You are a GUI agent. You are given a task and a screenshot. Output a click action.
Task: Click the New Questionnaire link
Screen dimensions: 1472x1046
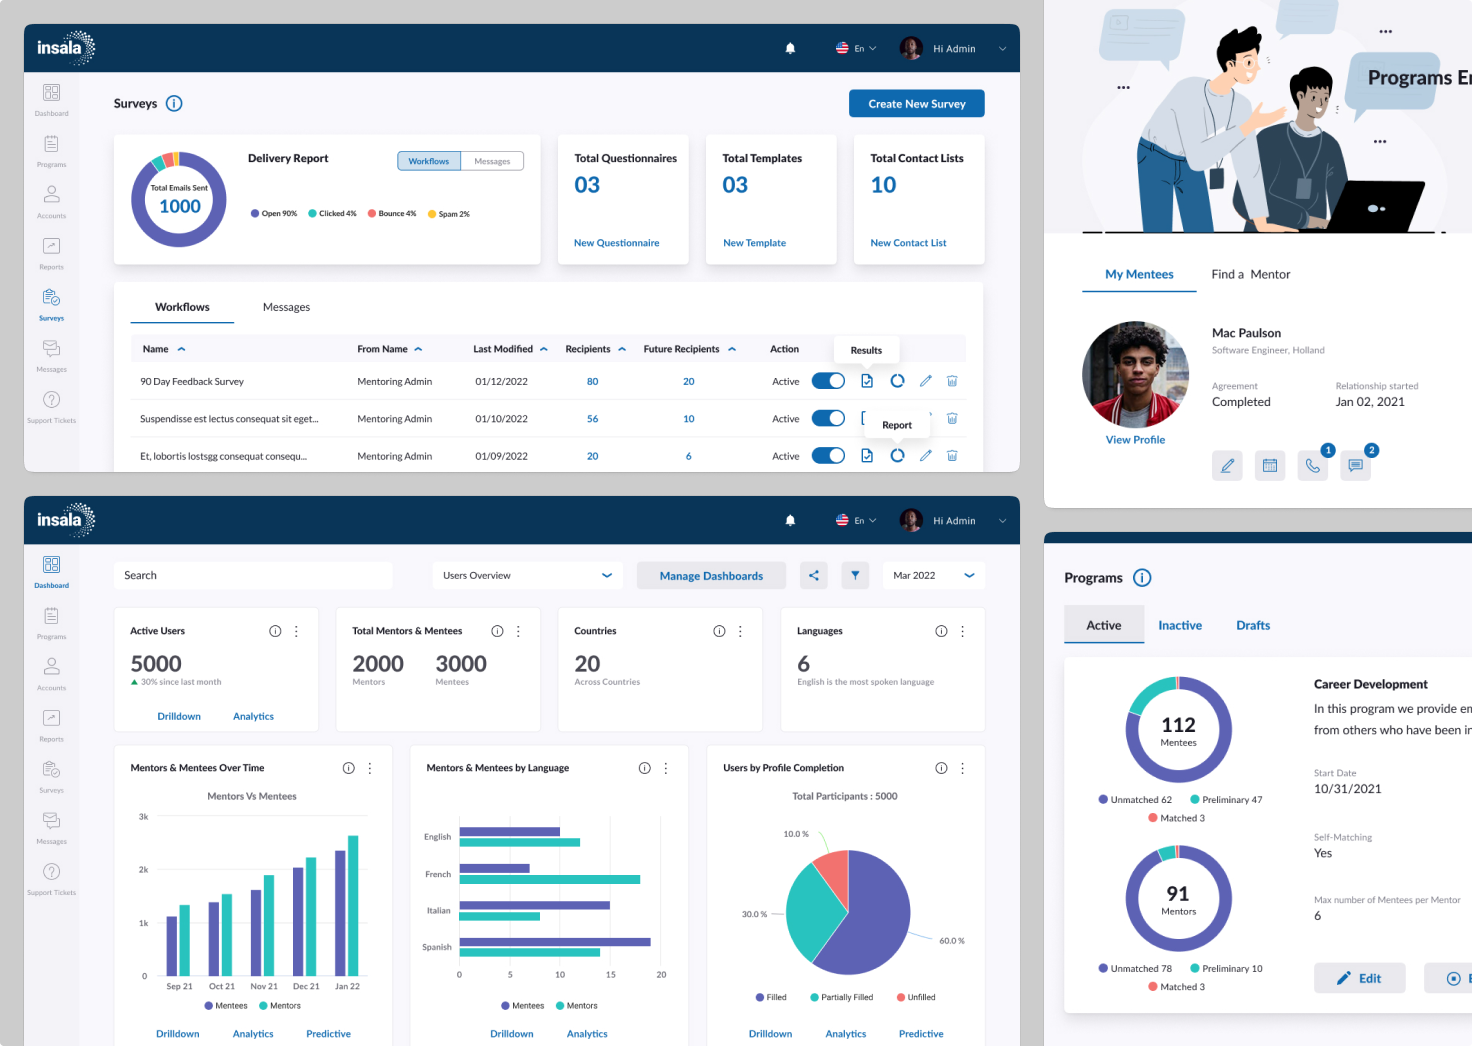tap(616, 243)
